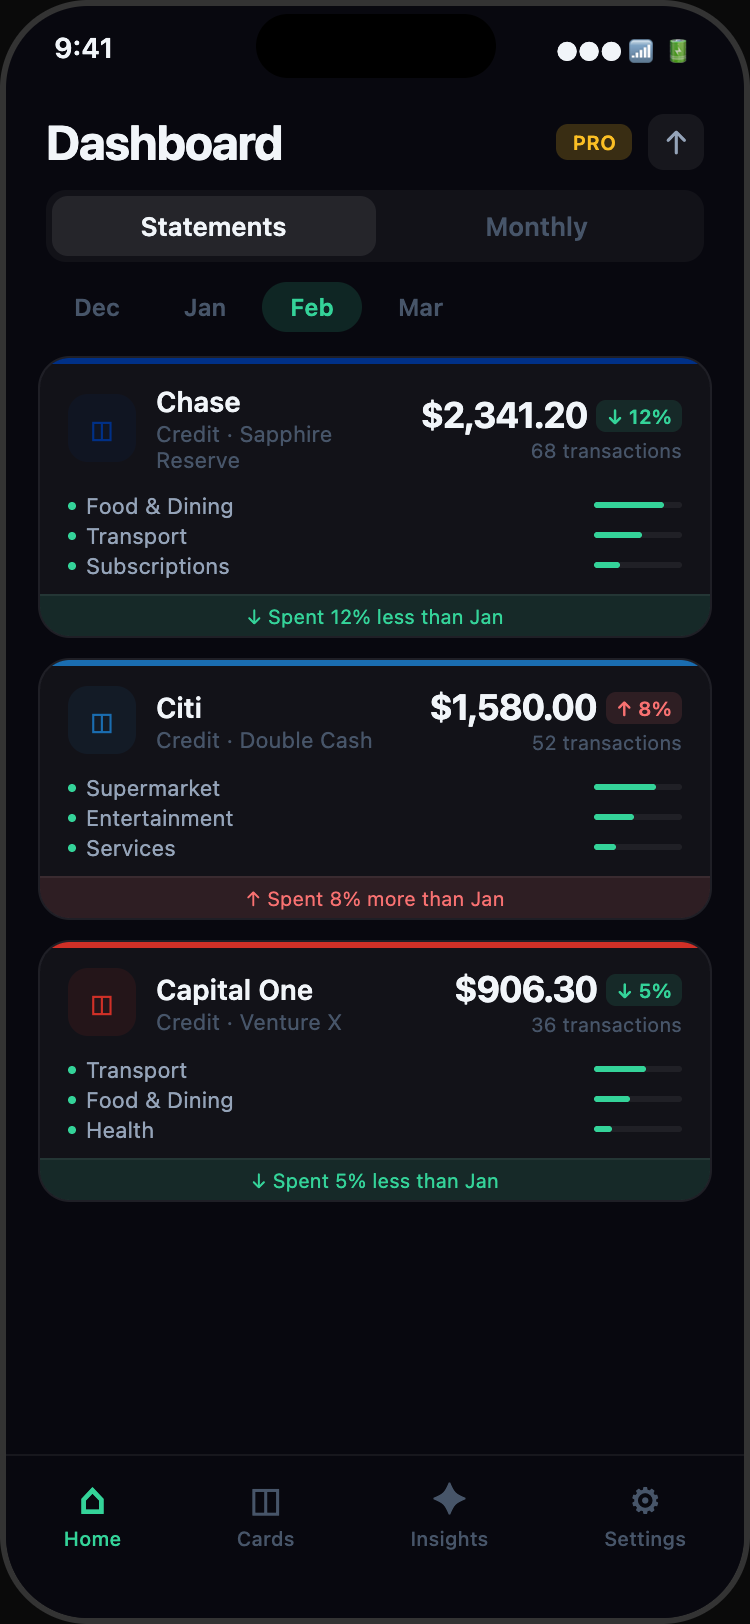Click Chase Food & Dining progress bar
The image size is (750, 1624).
[637, 505]
